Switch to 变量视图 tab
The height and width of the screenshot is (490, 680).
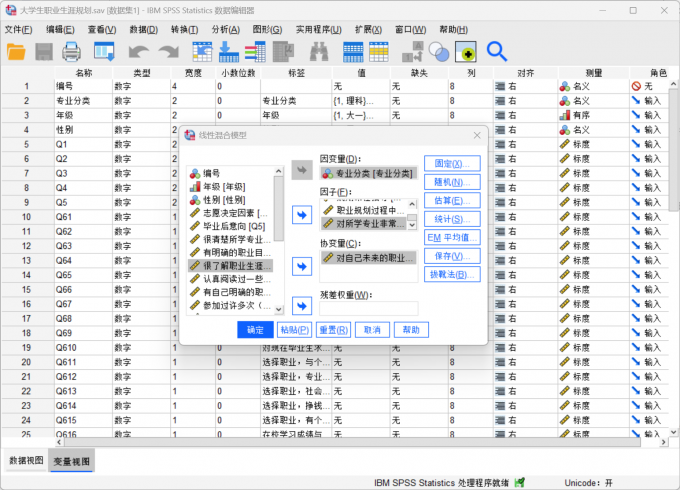click(72, 461)
